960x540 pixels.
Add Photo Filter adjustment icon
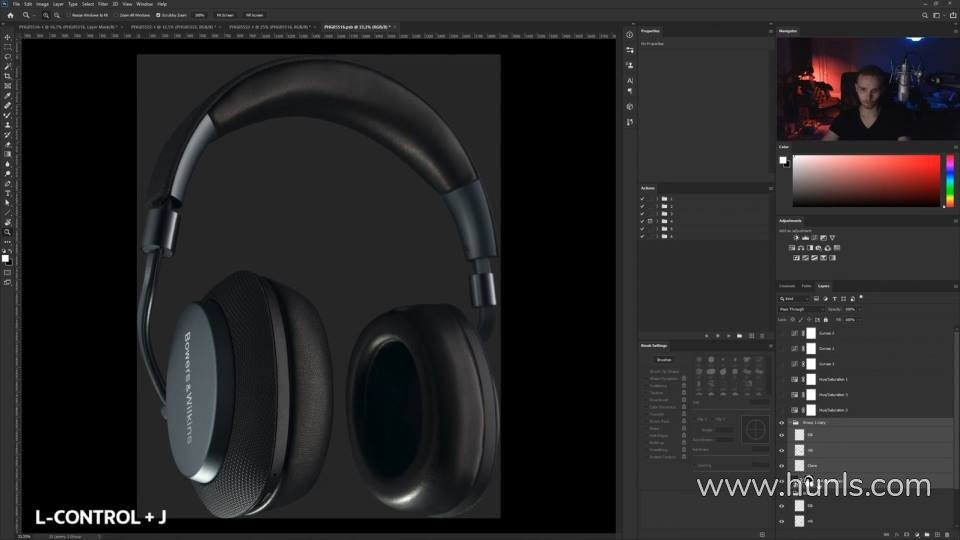click(819, 248)
